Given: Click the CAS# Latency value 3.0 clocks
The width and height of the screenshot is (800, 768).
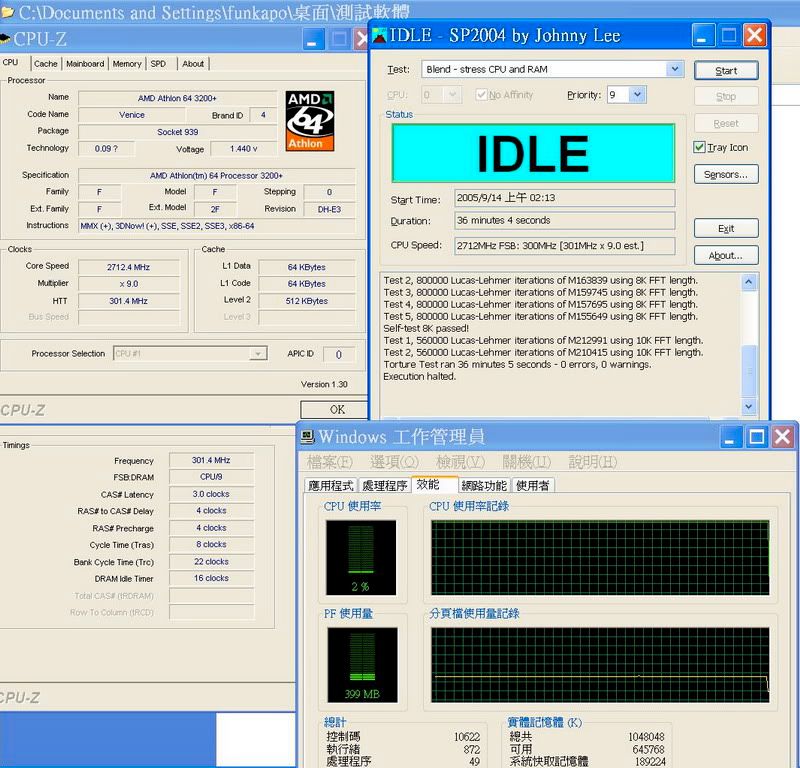Looking at the screenshot, I should [211, 494].
